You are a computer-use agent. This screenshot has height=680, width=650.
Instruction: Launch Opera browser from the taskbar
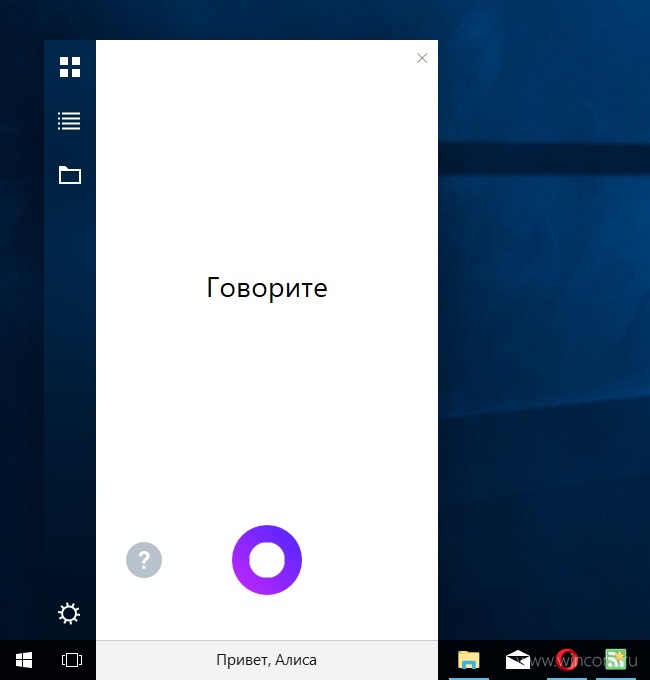[567, 660]
